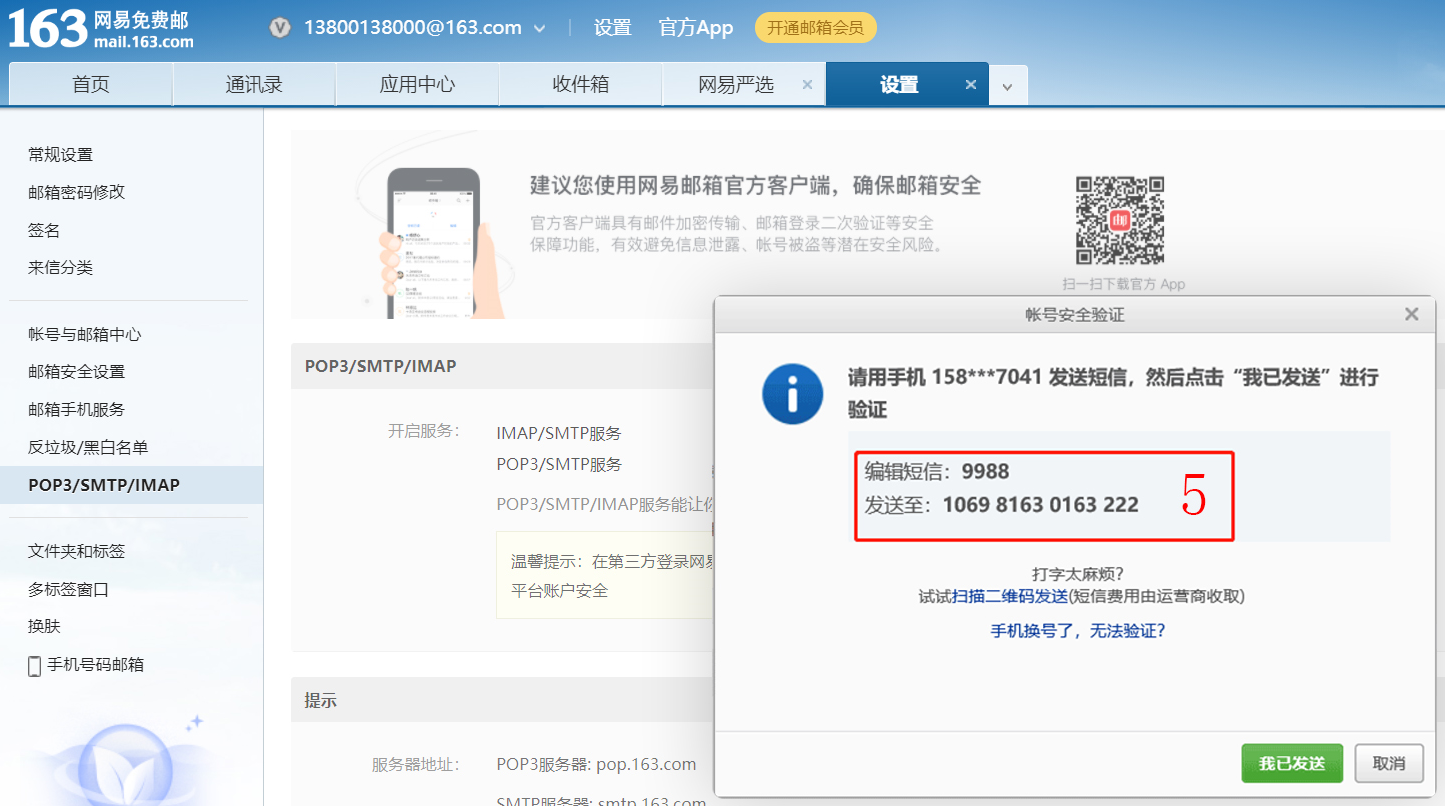
Task: Click the blue info icon in dialog
Action: (x=792, y=394)
